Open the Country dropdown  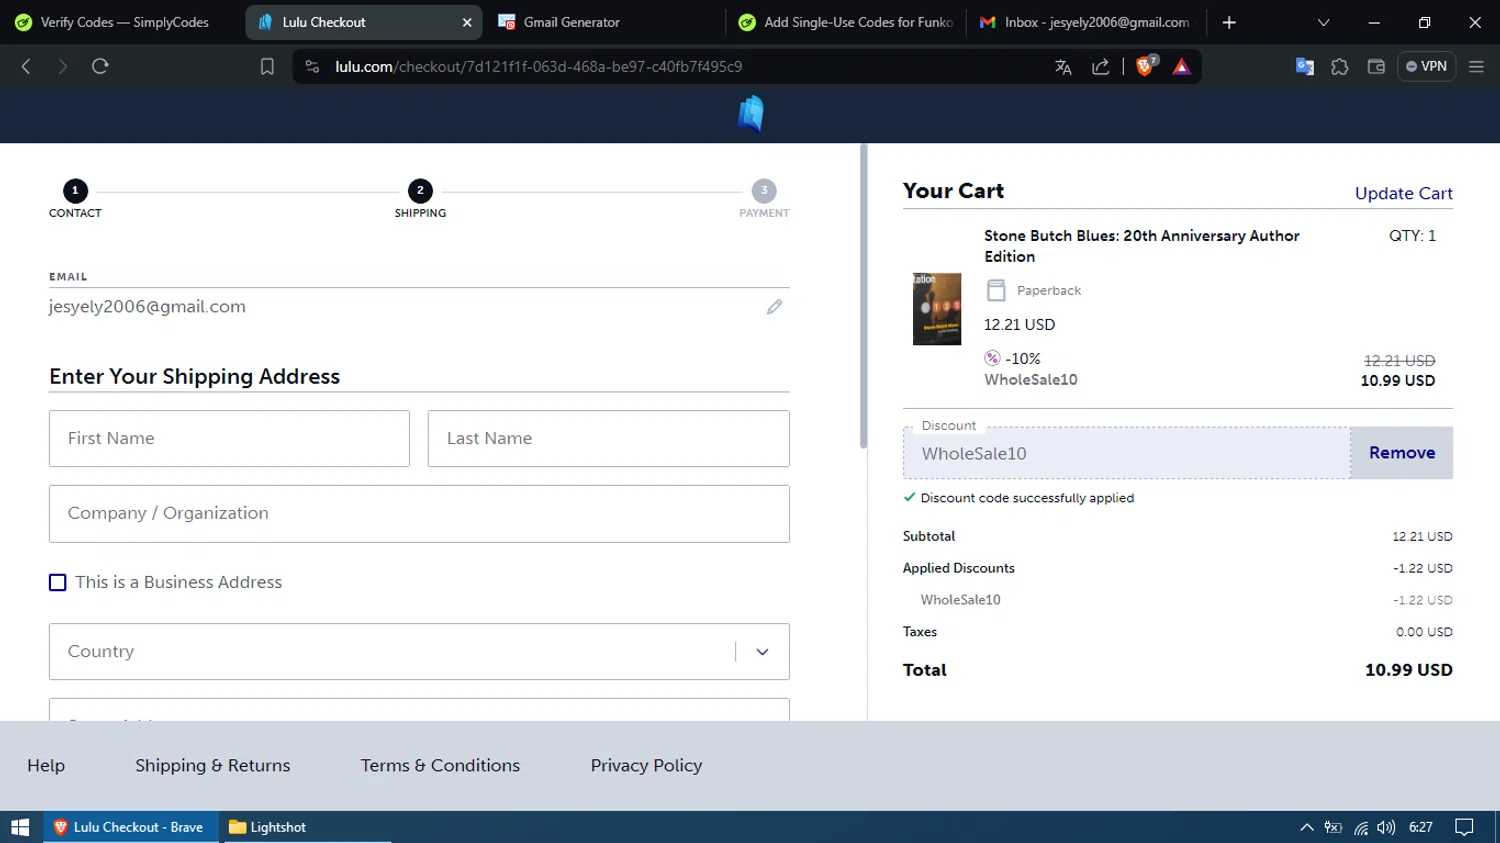419,651
